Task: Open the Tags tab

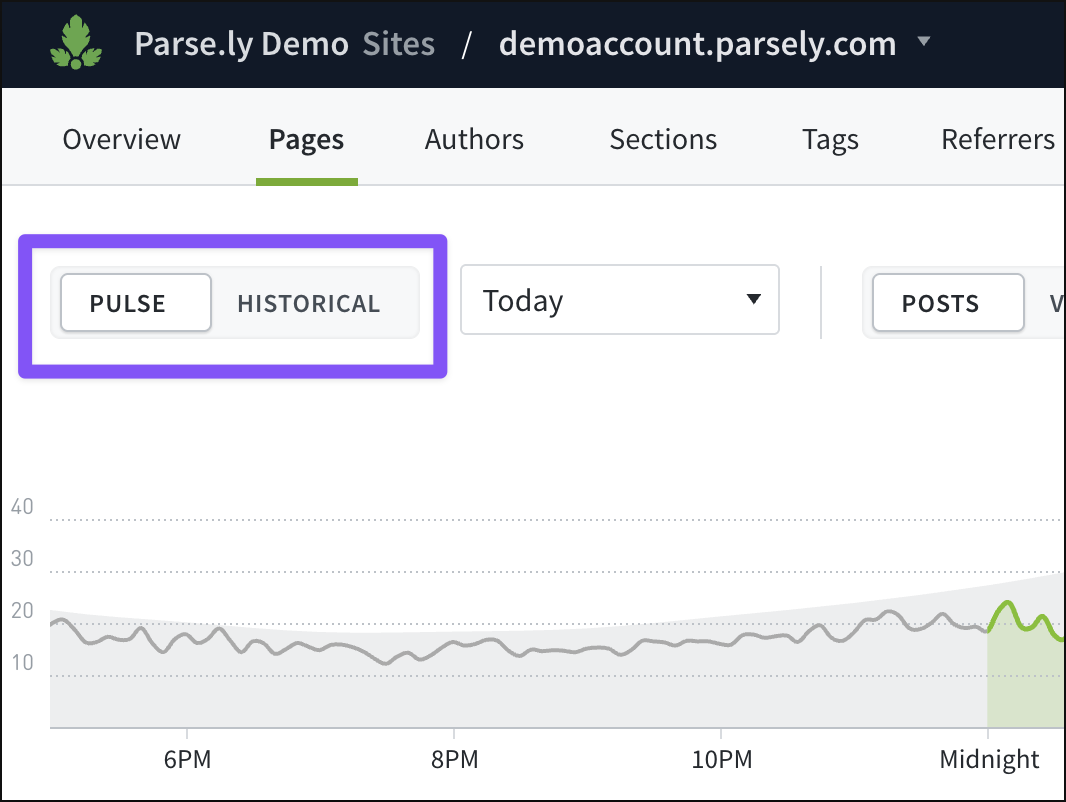Action: click(830, 139)
